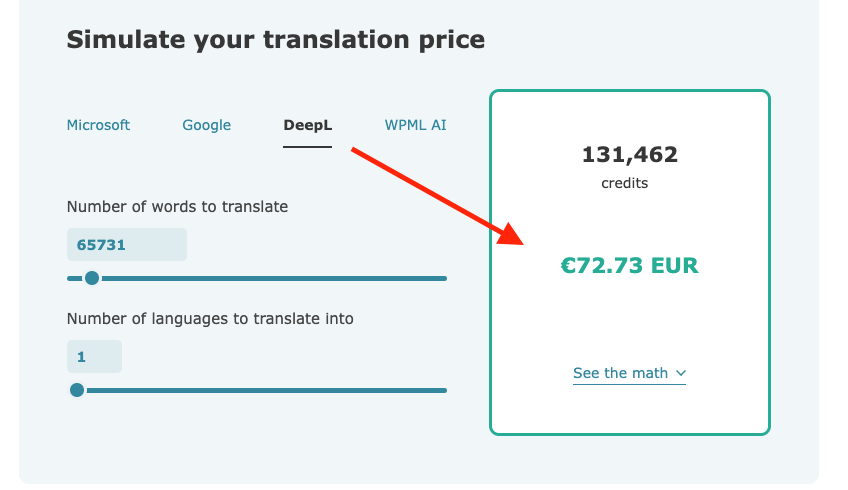The height and width of the screenshot is (490, 848).
Task: Click the "Number of words to translate" label
Action: [177, 207]
